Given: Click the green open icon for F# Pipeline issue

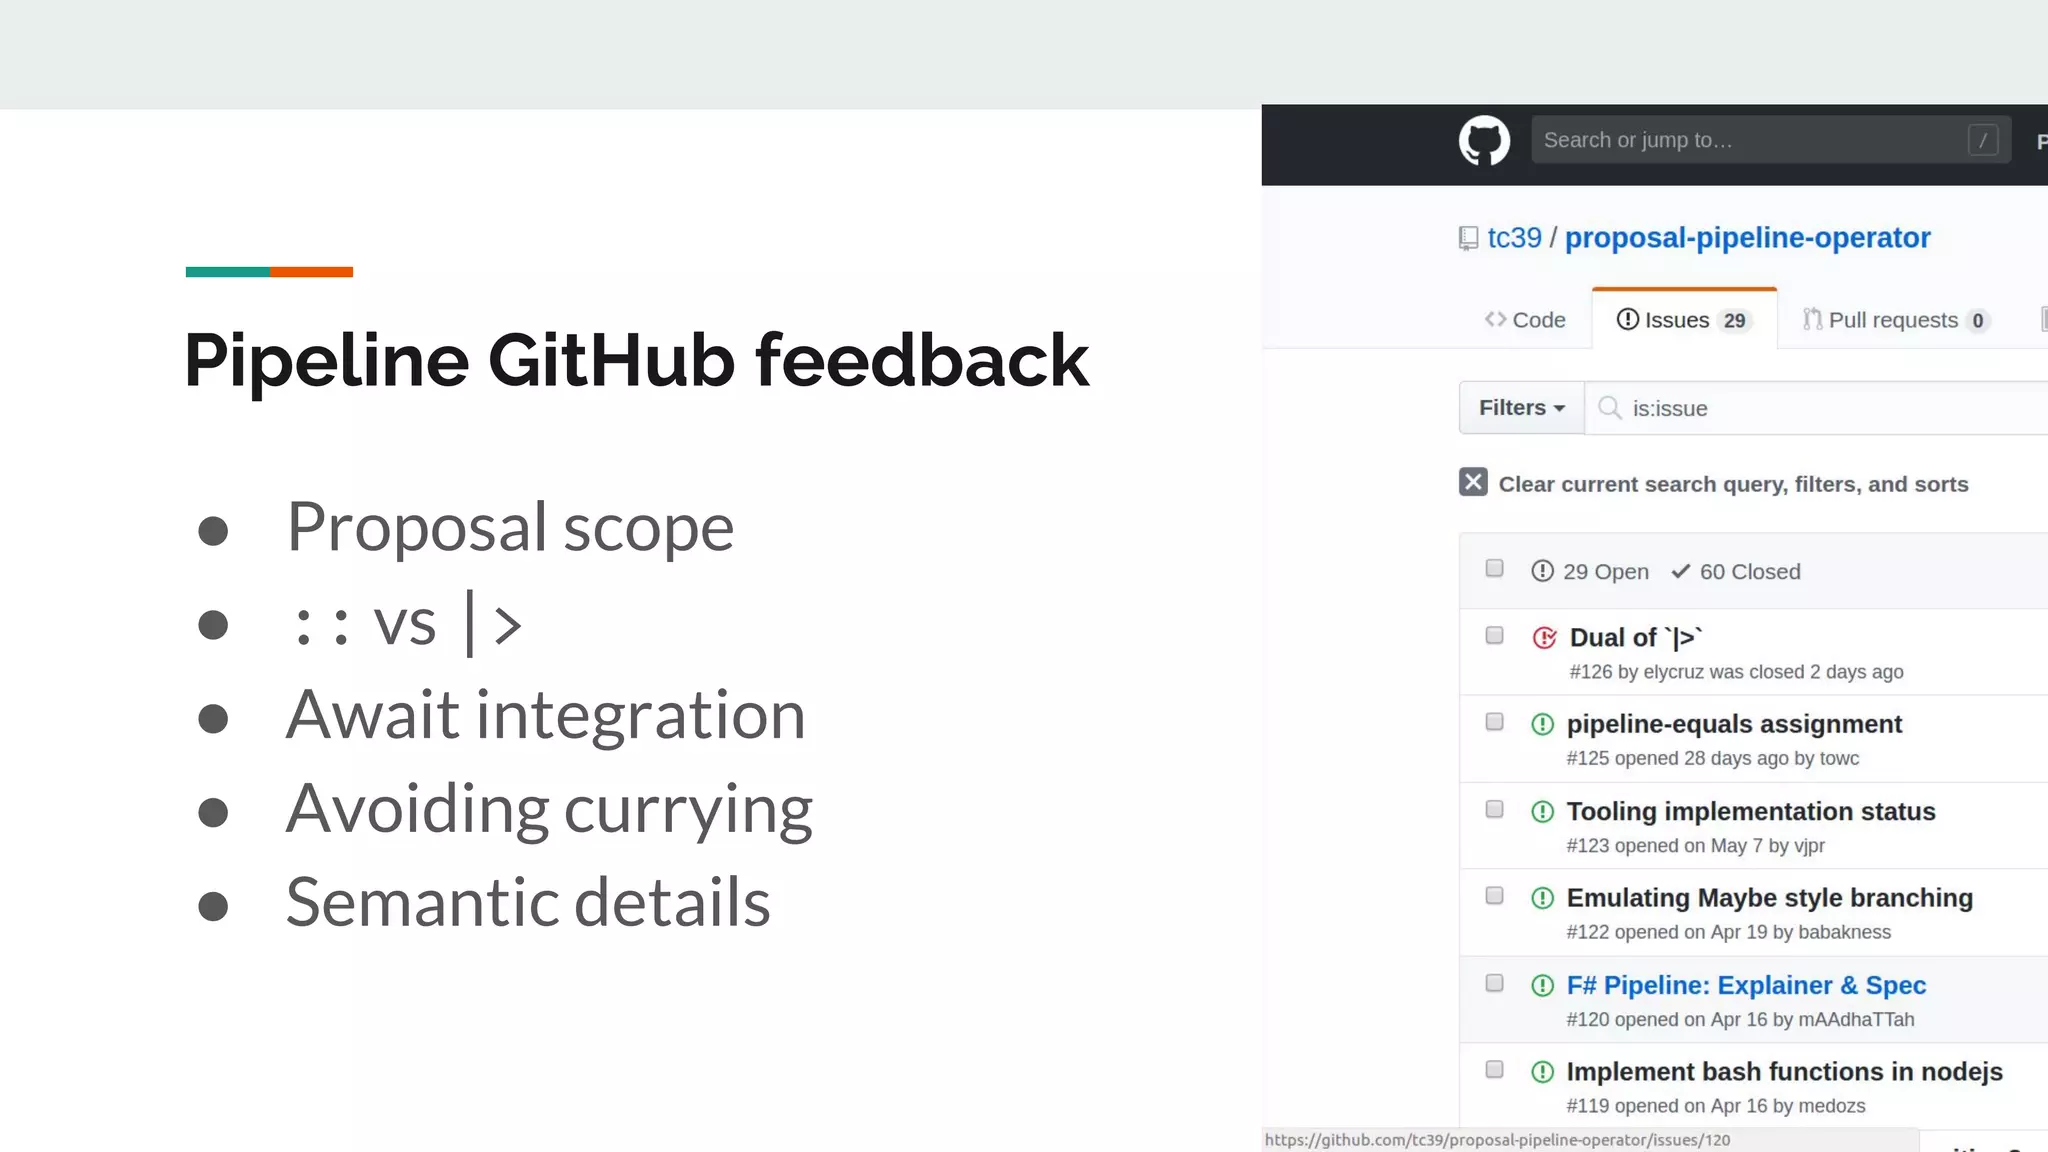Looking at the screenshot, I should point(1543,985).
